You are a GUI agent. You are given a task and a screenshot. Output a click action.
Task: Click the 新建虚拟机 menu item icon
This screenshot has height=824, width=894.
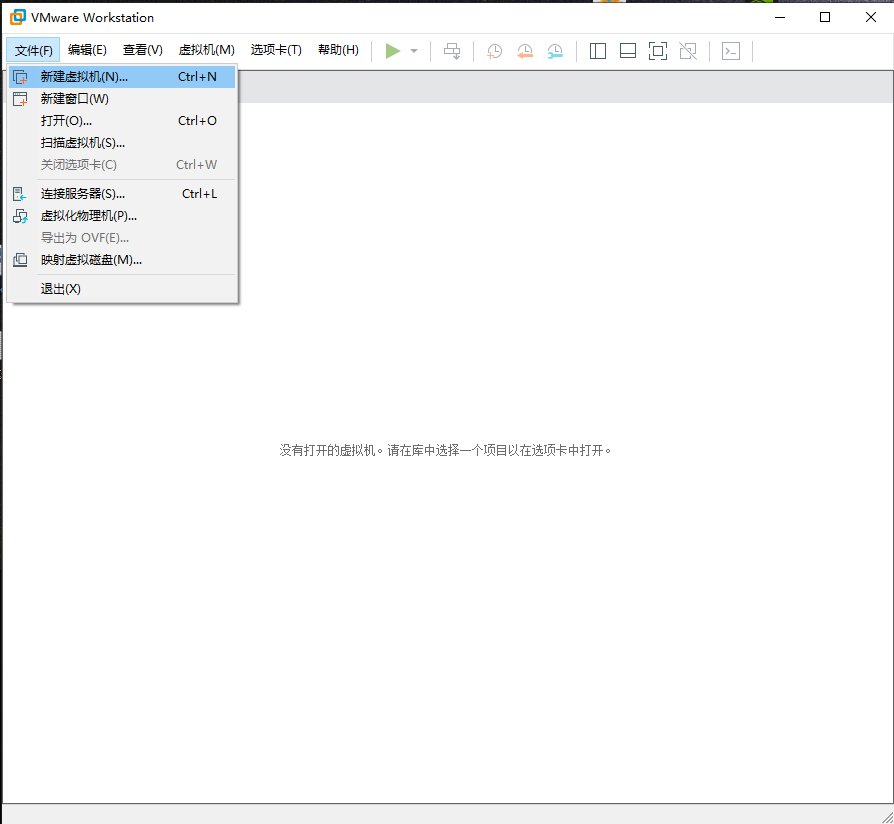[21, 77]
